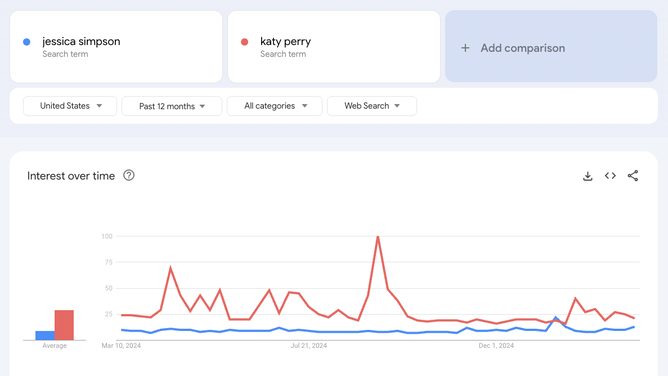Open the All categories dropdown
This screenshot has width=668, height=376.
tap(275, 106)
